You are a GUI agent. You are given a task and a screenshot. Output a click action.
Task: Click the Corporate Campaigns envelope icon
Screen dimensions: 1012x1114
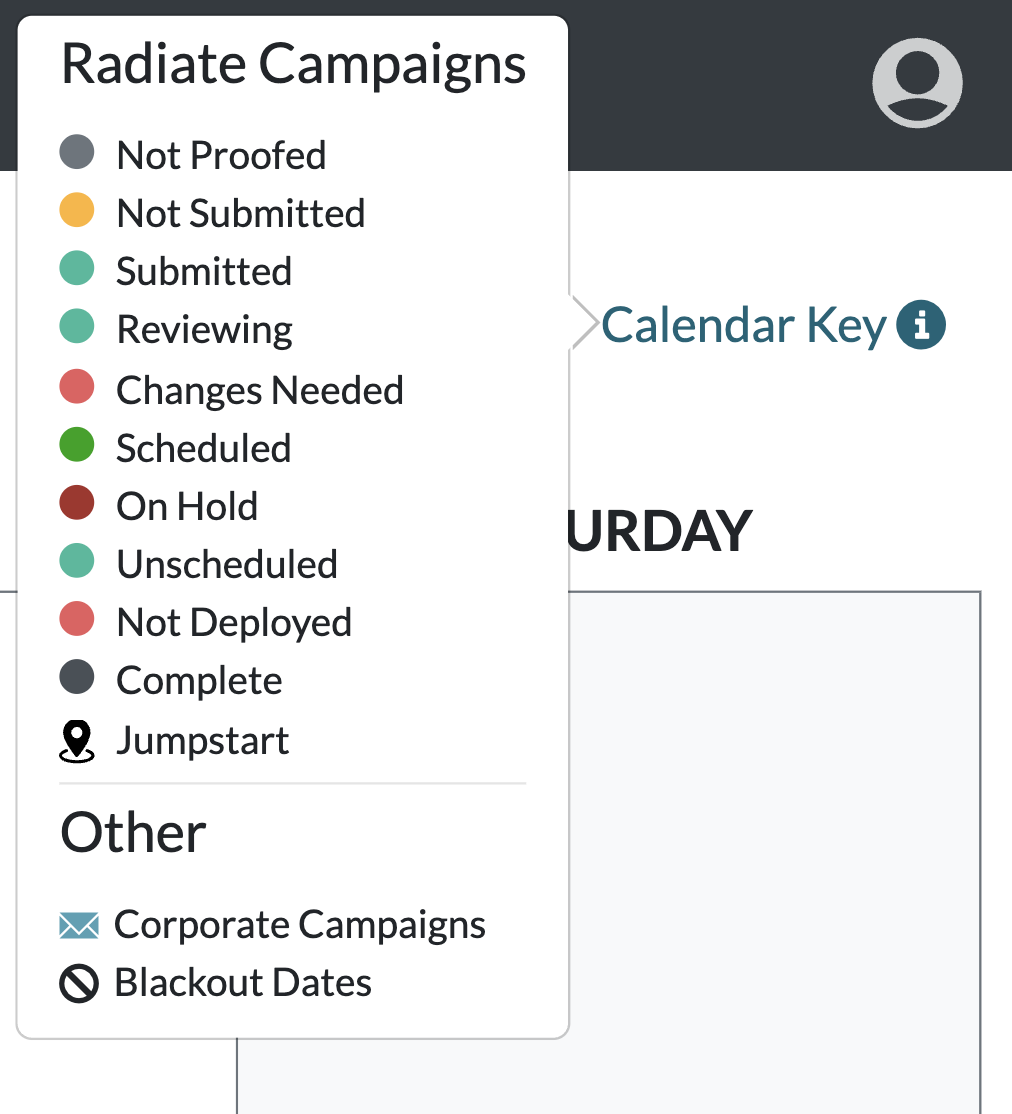[x=79, y=925]
